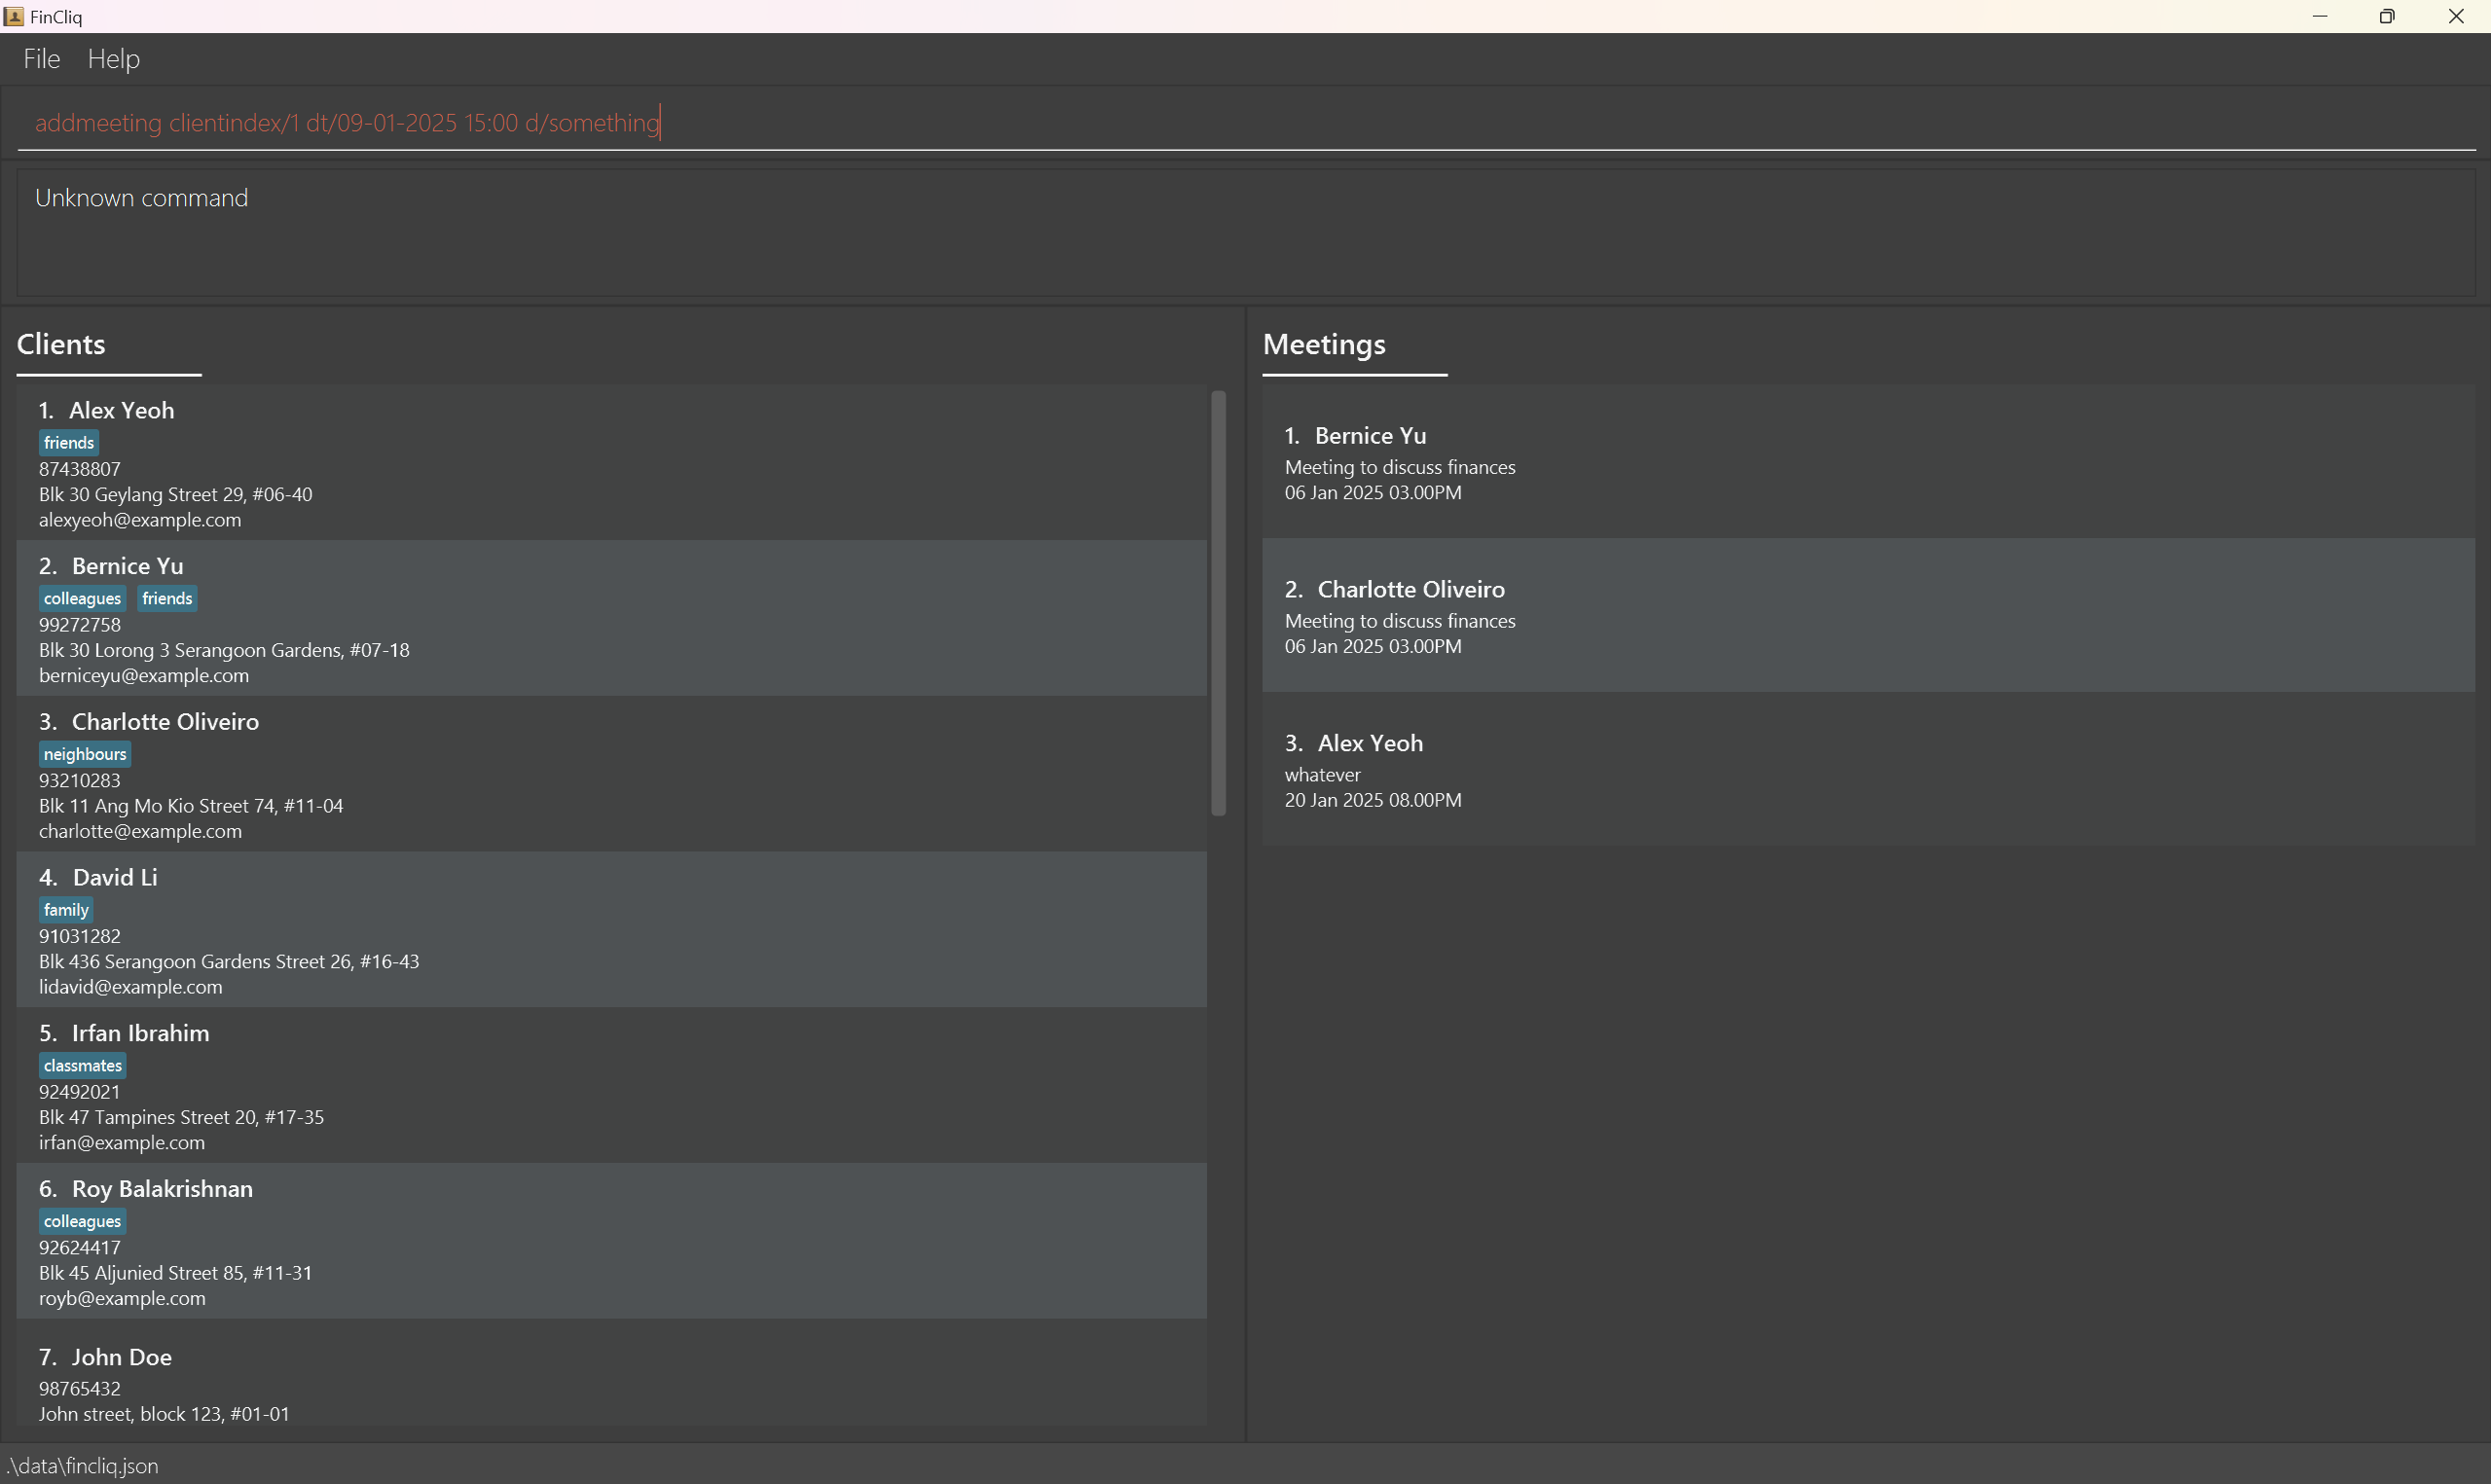
Task: Select Roy Balakrishnan client card
Action: pos(611,1241)
